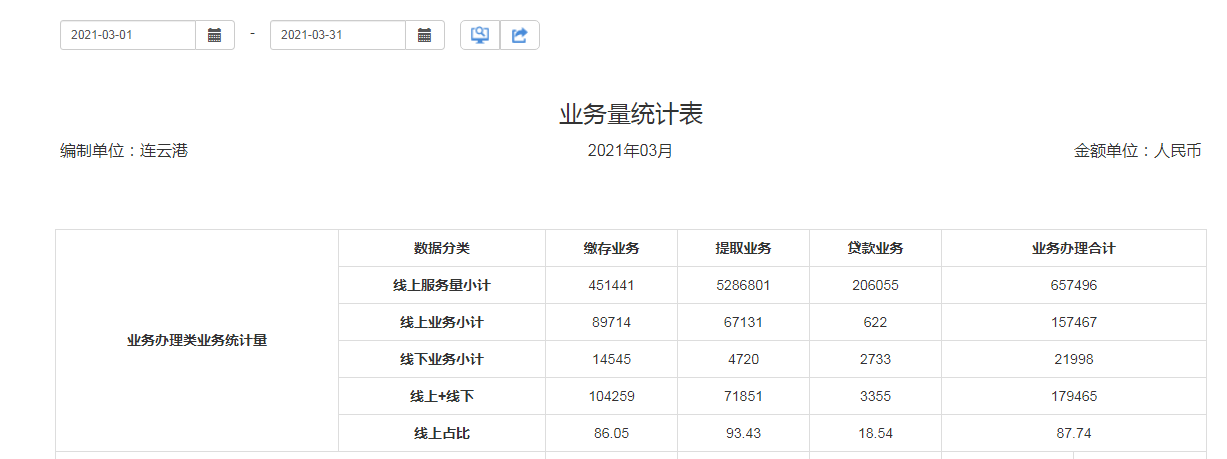Select the 线上占比 row label
The image size is (1227, 459).
pos(442,433)
